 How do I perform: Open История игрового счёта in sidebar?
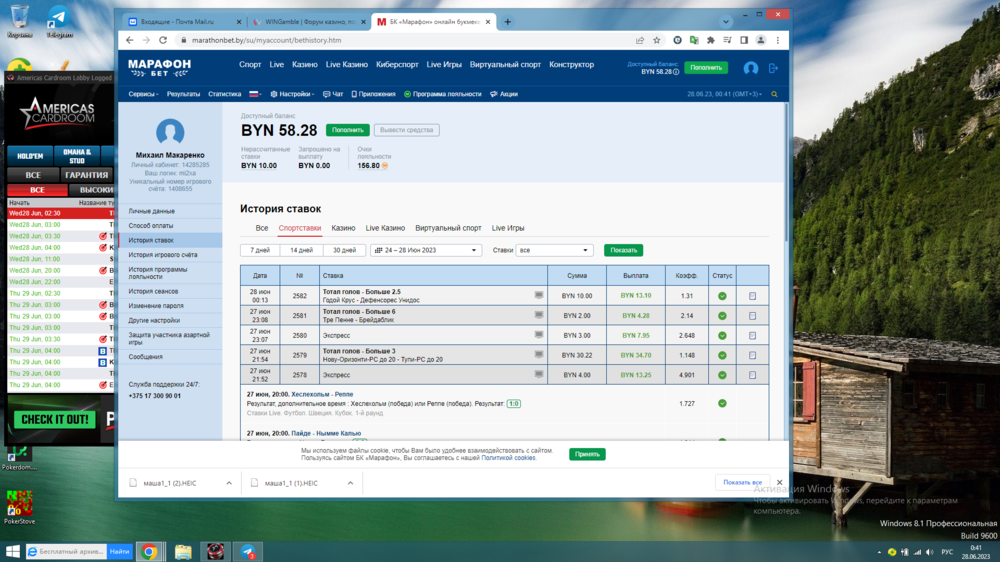[x=162, y=255]
